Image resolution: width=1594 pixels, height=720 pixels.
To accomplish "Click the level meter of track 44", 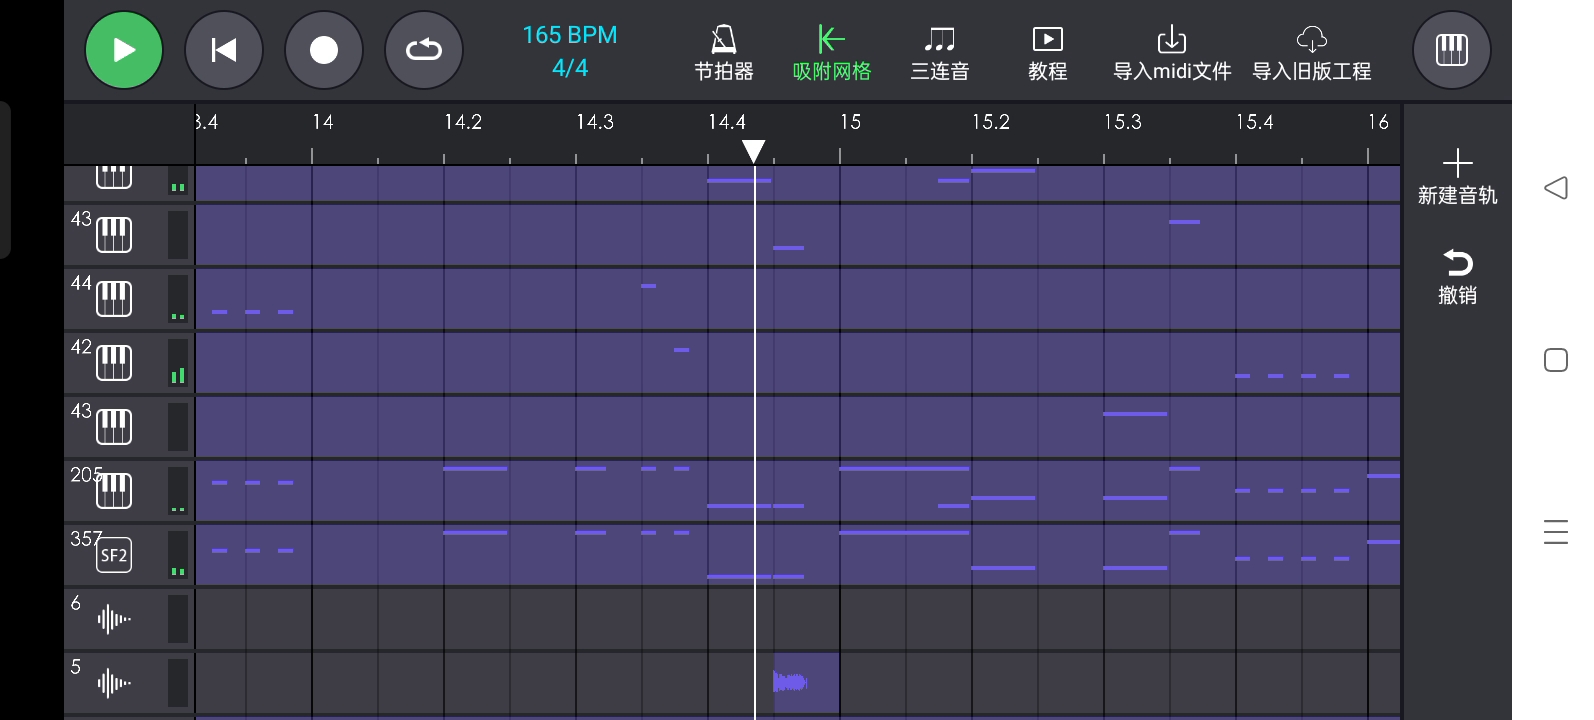I will [x=178, y=299].
